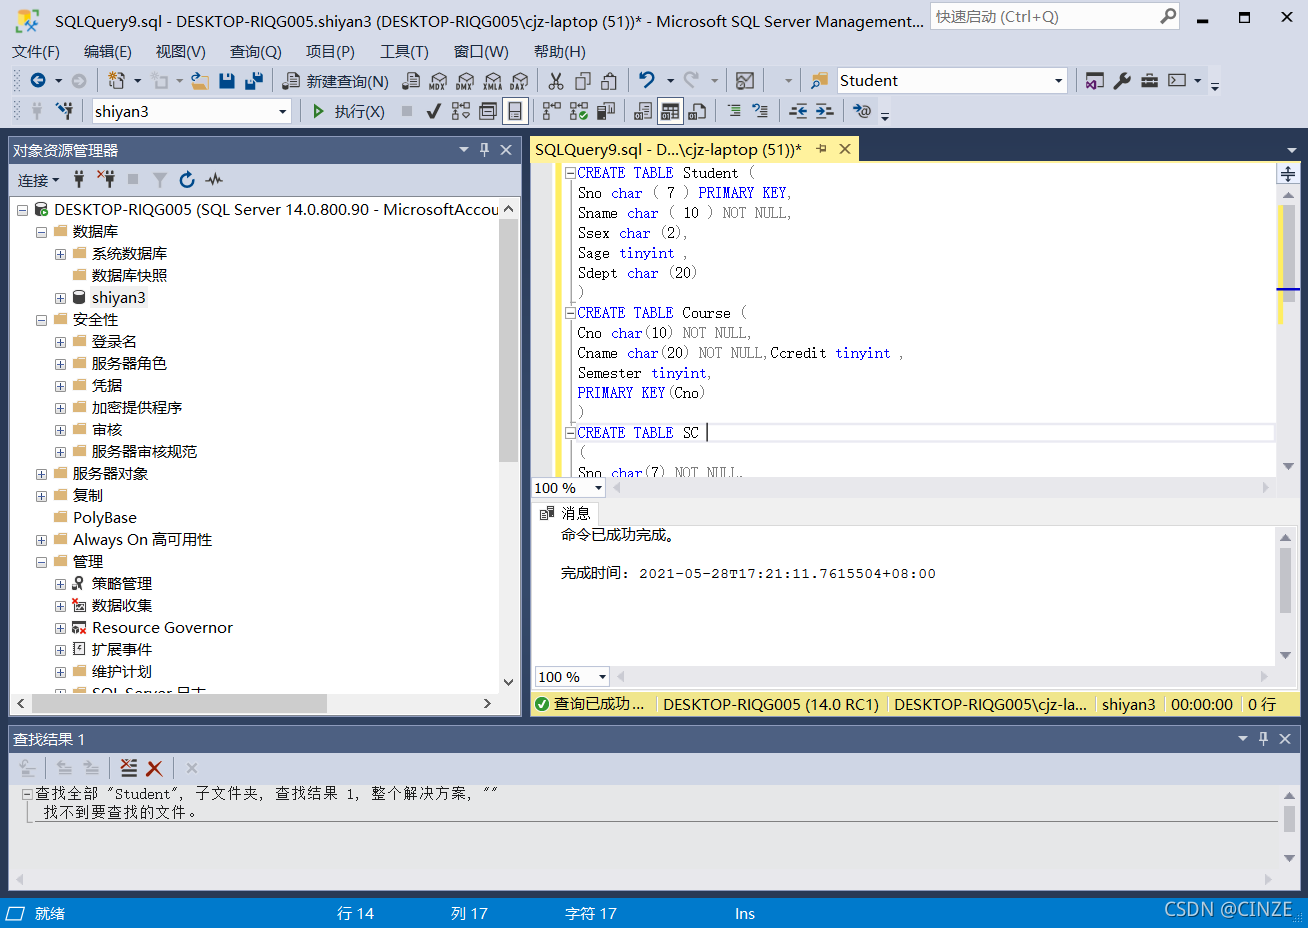Expand the 登录名 tree node
This screenshot has height=928, width=1308.
(x=60, y=342)
